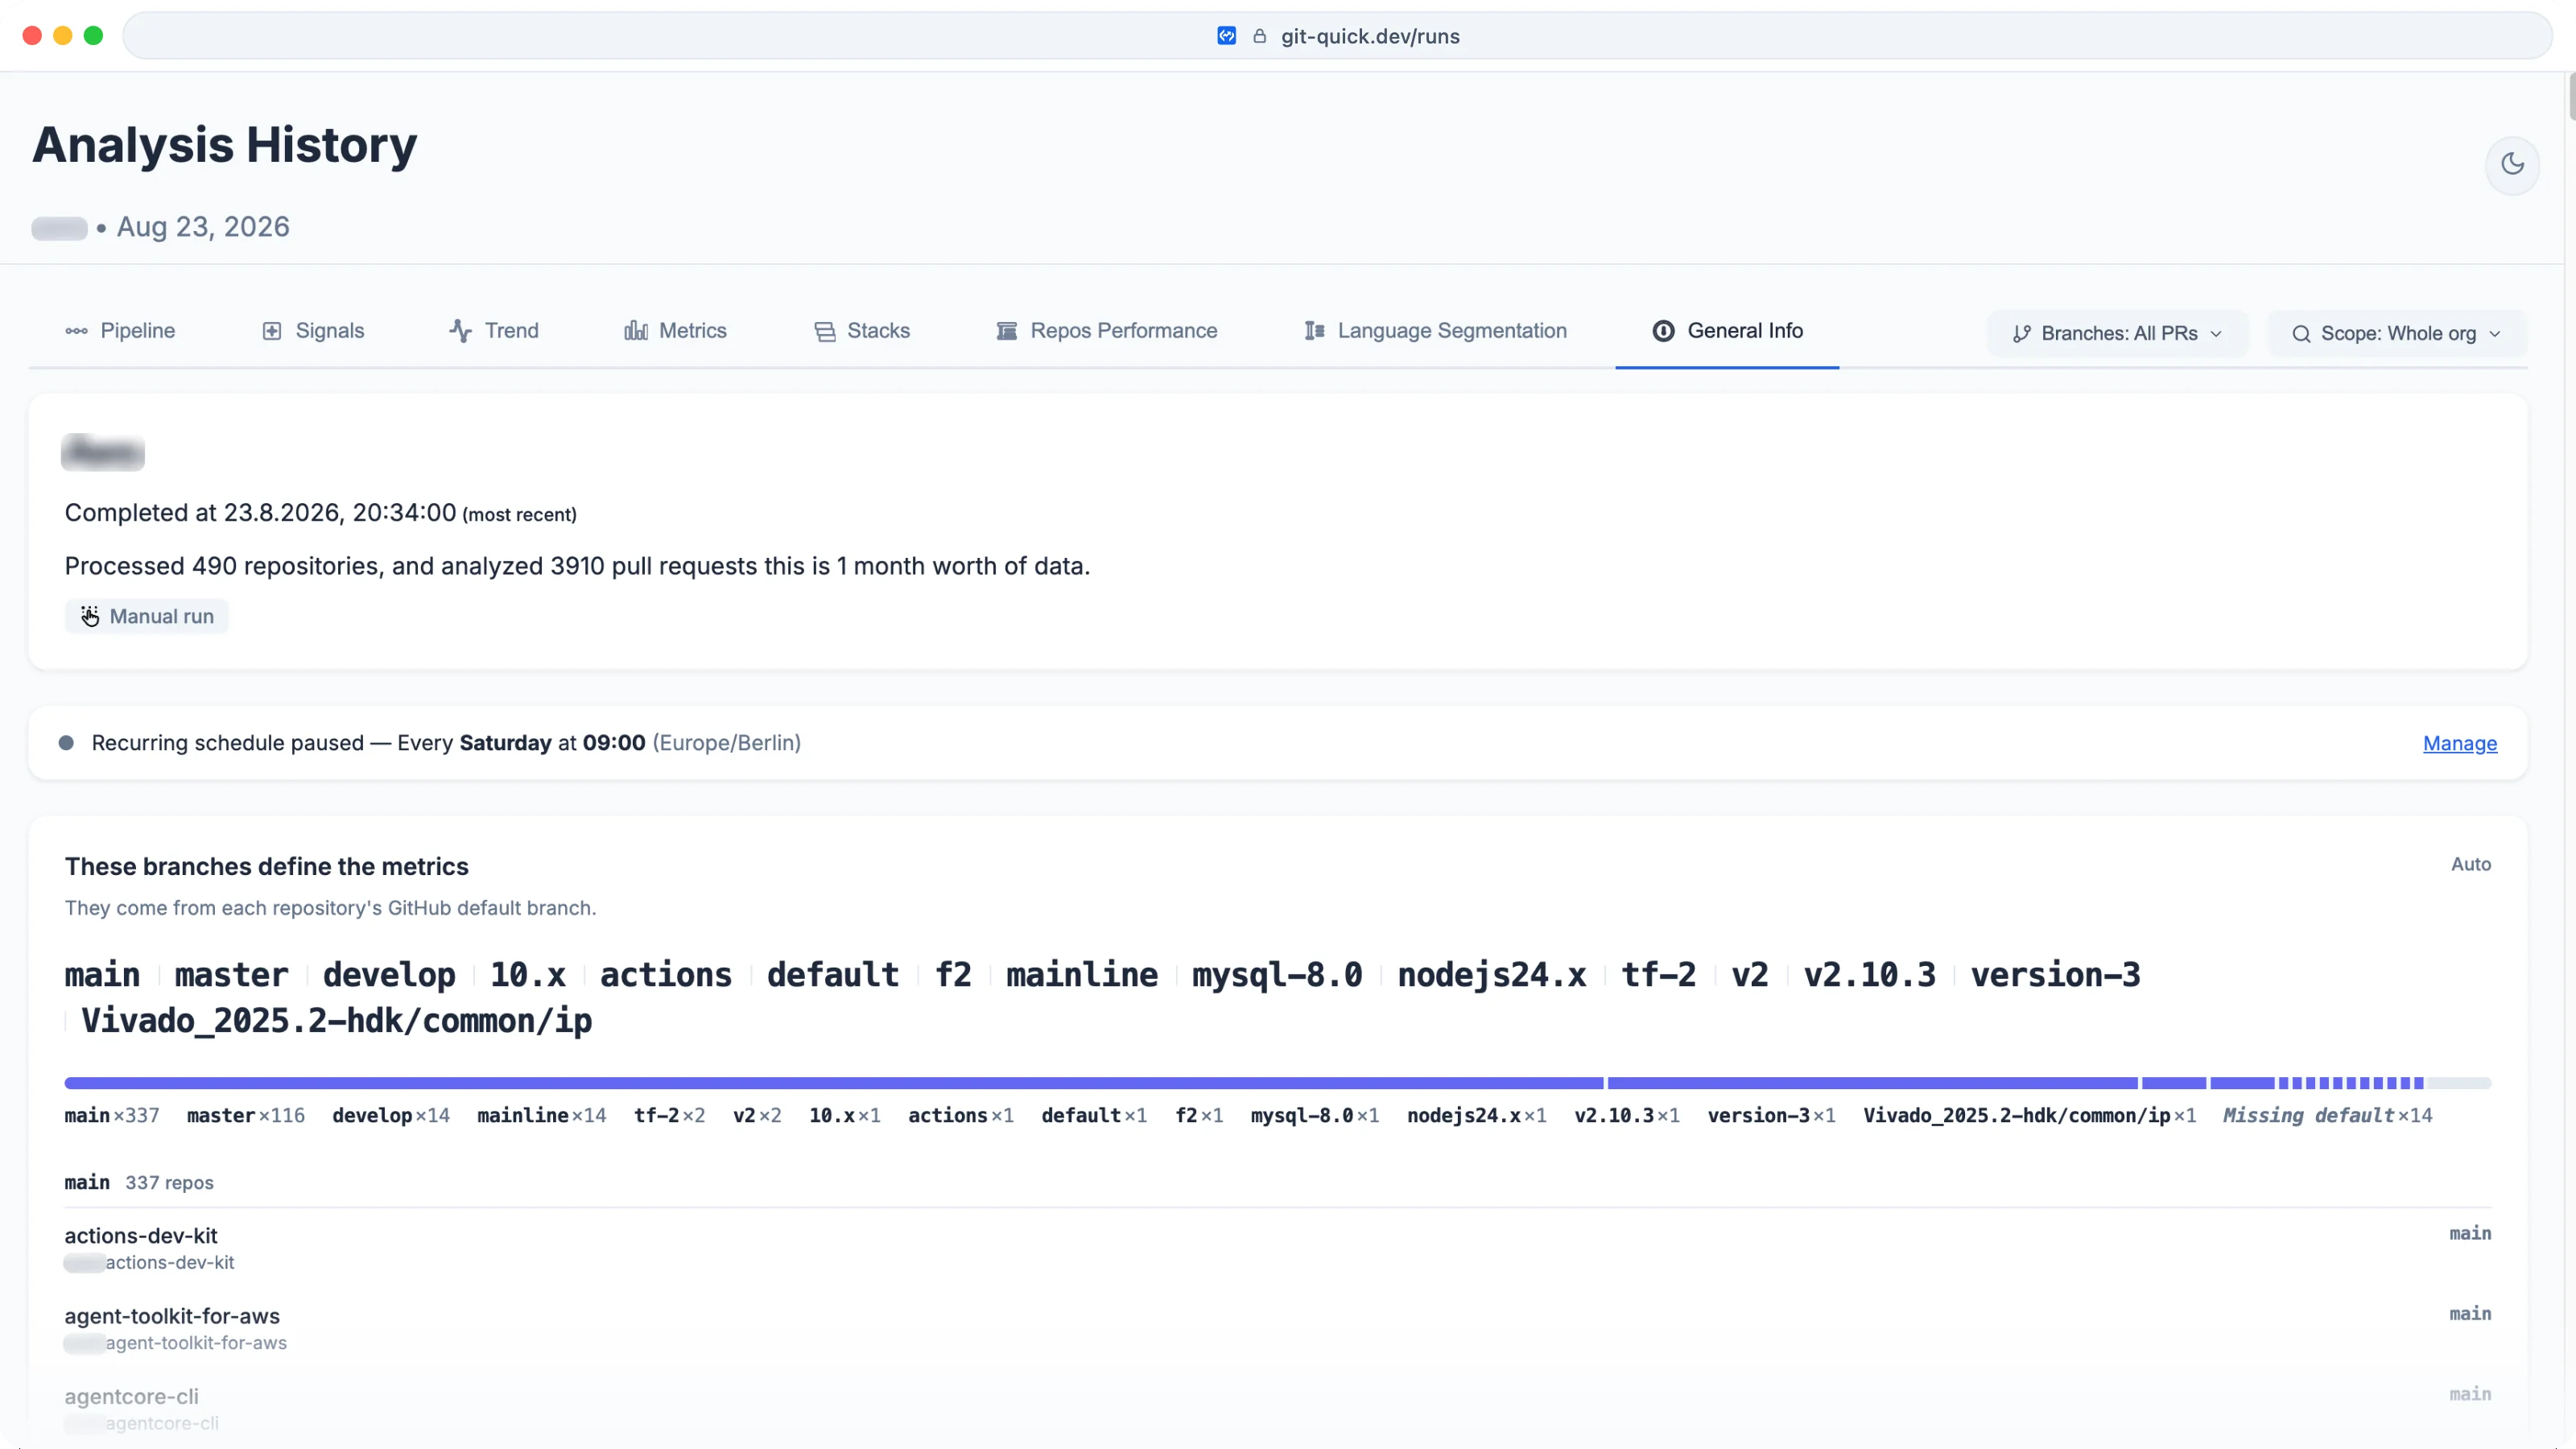Open the Branches: All PRs dropdown
This screenshot has height=1449, width=2576.
[x=2117, y=334]
